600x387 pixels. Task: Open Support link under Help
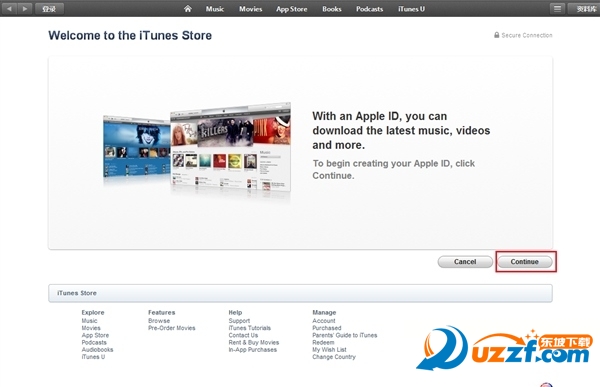tap(239, 321)
